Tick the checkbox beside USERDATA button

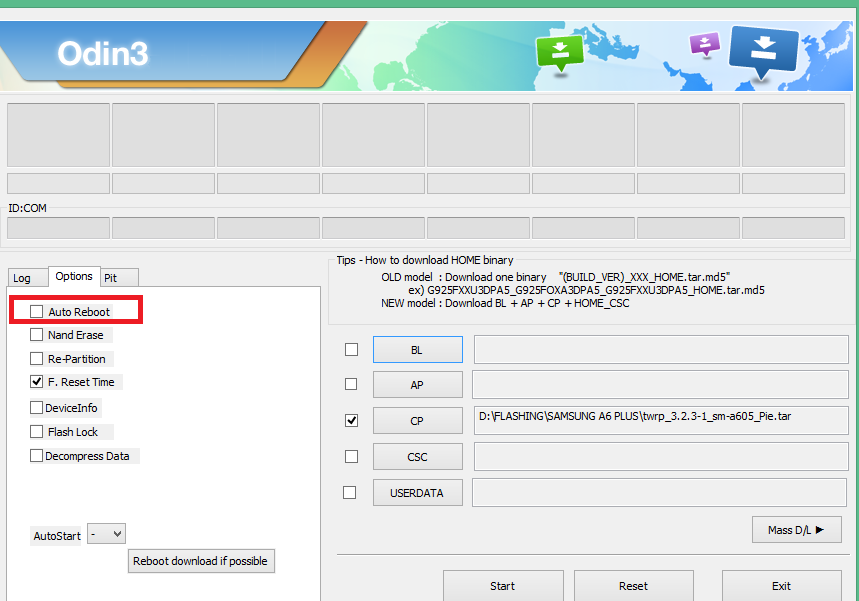[350, 493]
